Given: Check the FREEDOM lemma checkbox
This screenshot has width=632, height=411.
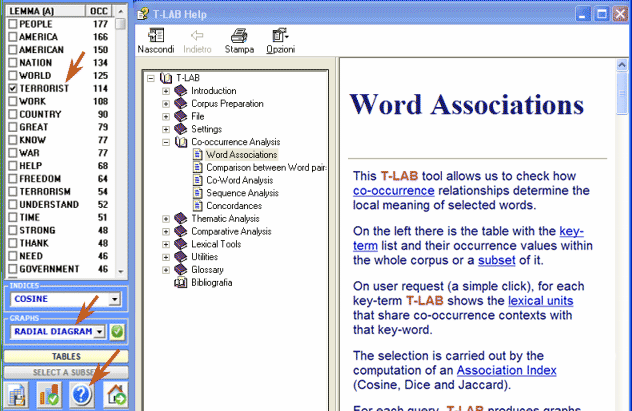Looking at the screenshot, I should (x=13, y=179).
